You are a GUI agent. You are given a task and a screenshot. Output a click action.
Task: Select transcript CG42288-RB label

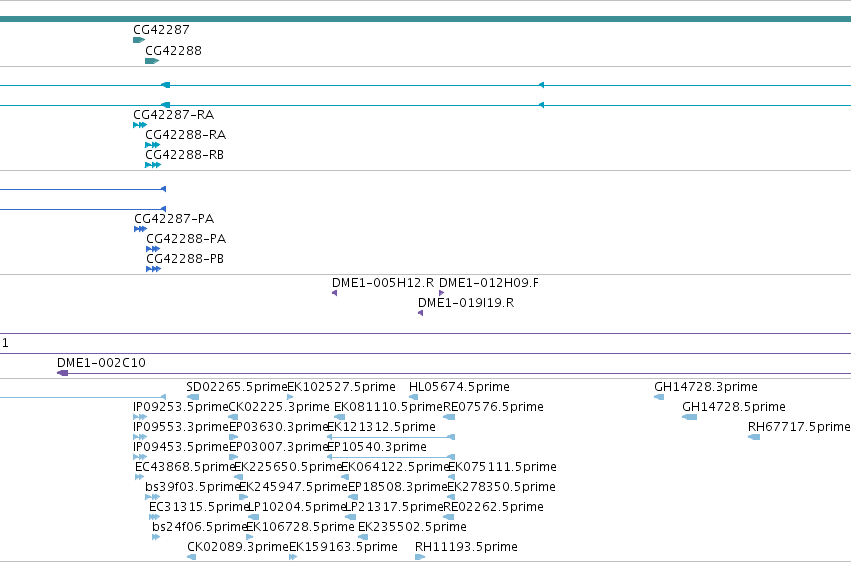pos(185,155)
